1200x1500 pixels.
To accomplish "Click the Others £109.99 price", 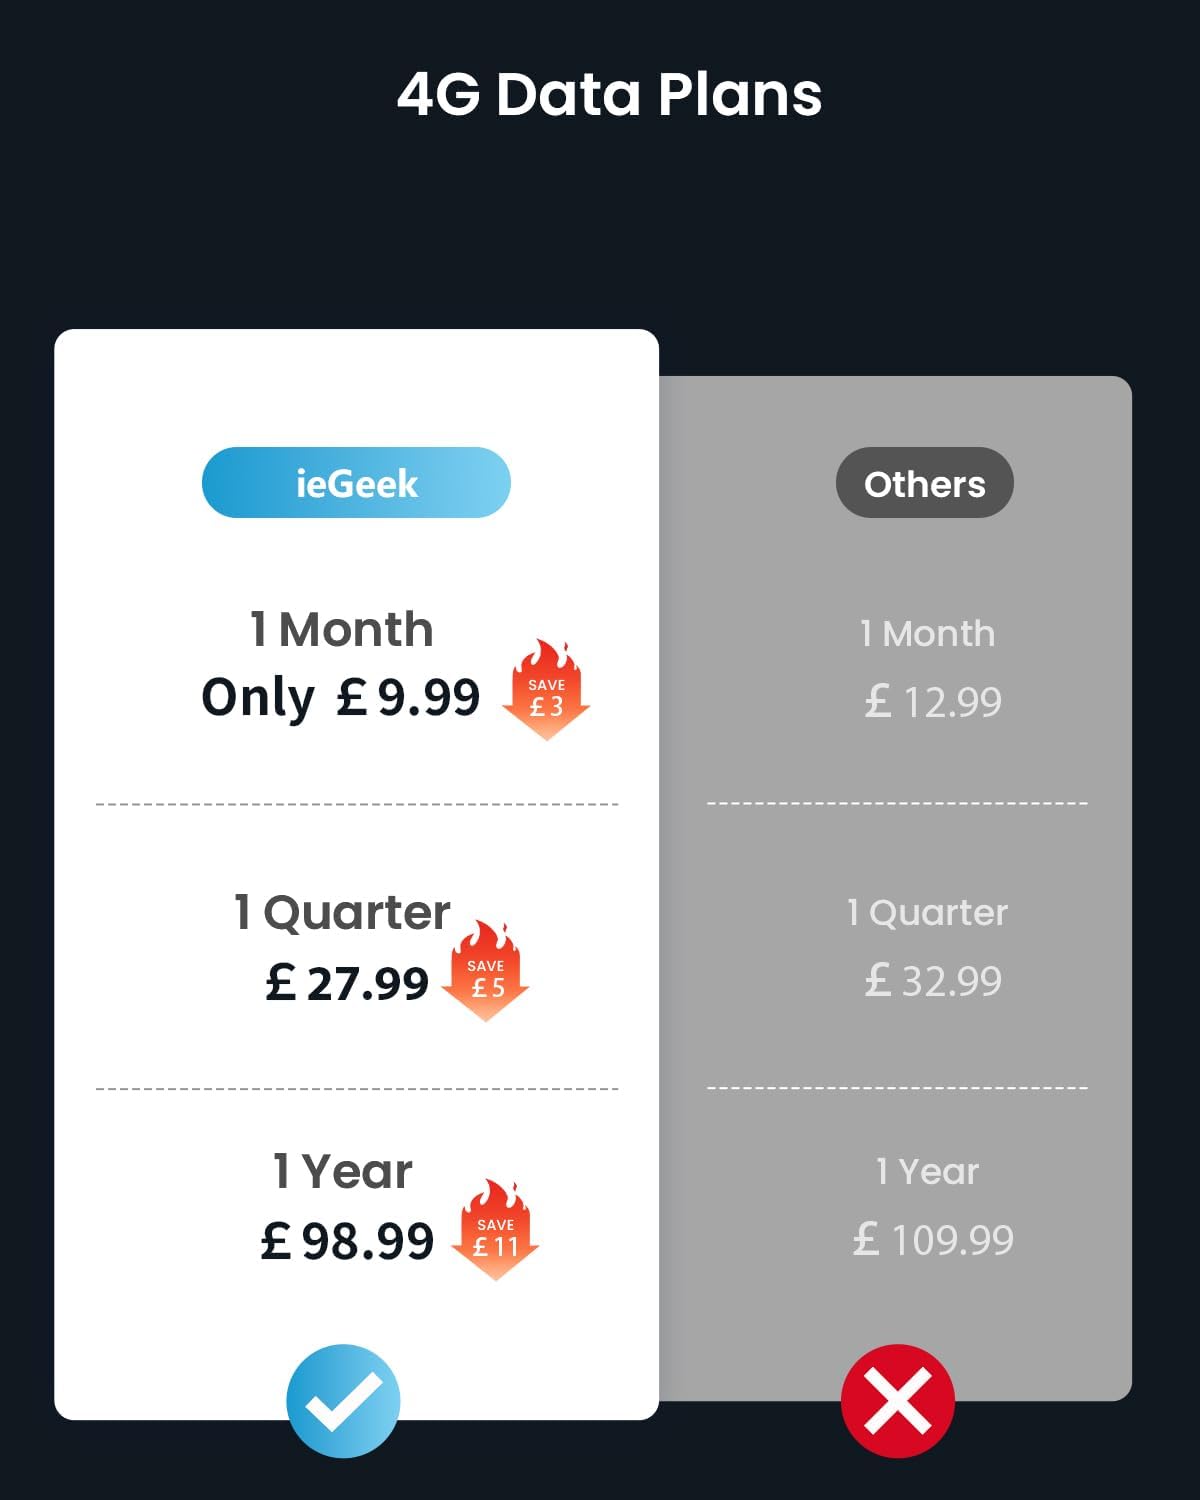I will [x=933, y=1240].
